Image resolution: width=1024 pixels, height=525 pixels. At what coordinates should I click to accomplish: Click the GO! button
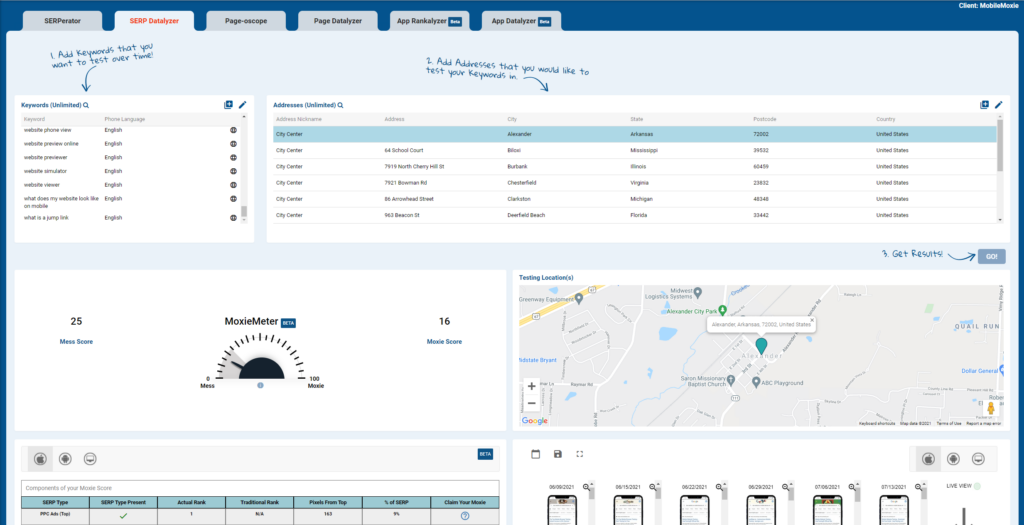(991, 257)
